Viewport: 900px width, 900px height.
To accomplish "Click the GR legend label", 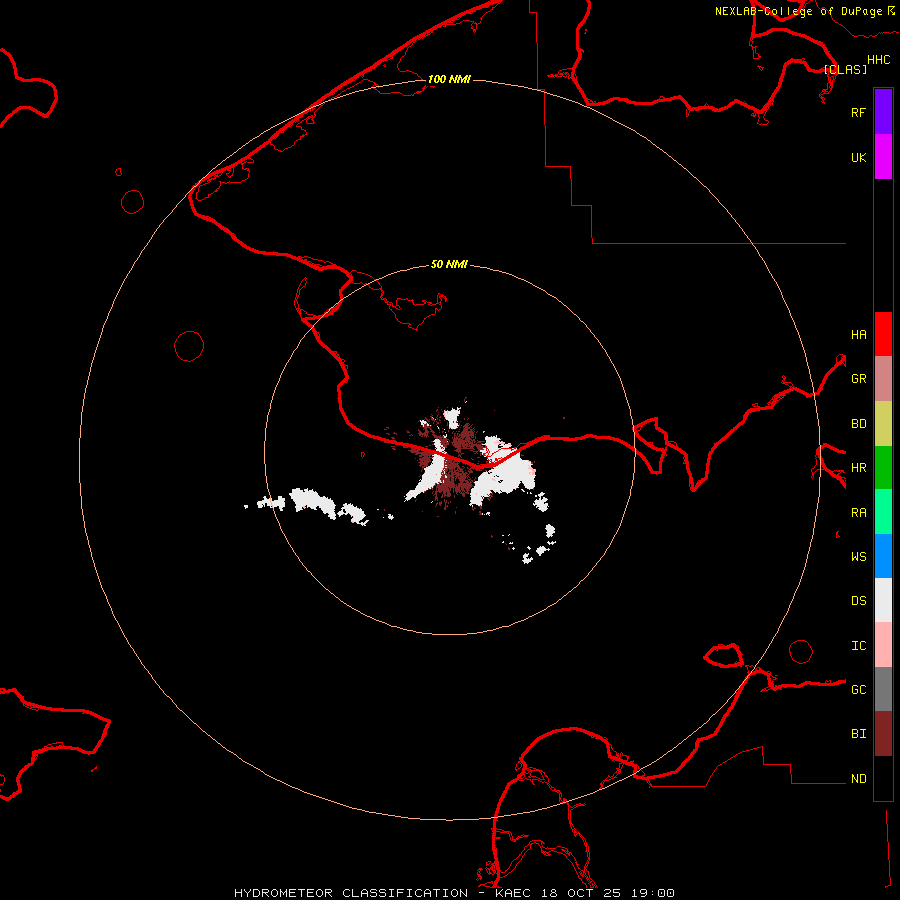I will coord(858,379).
